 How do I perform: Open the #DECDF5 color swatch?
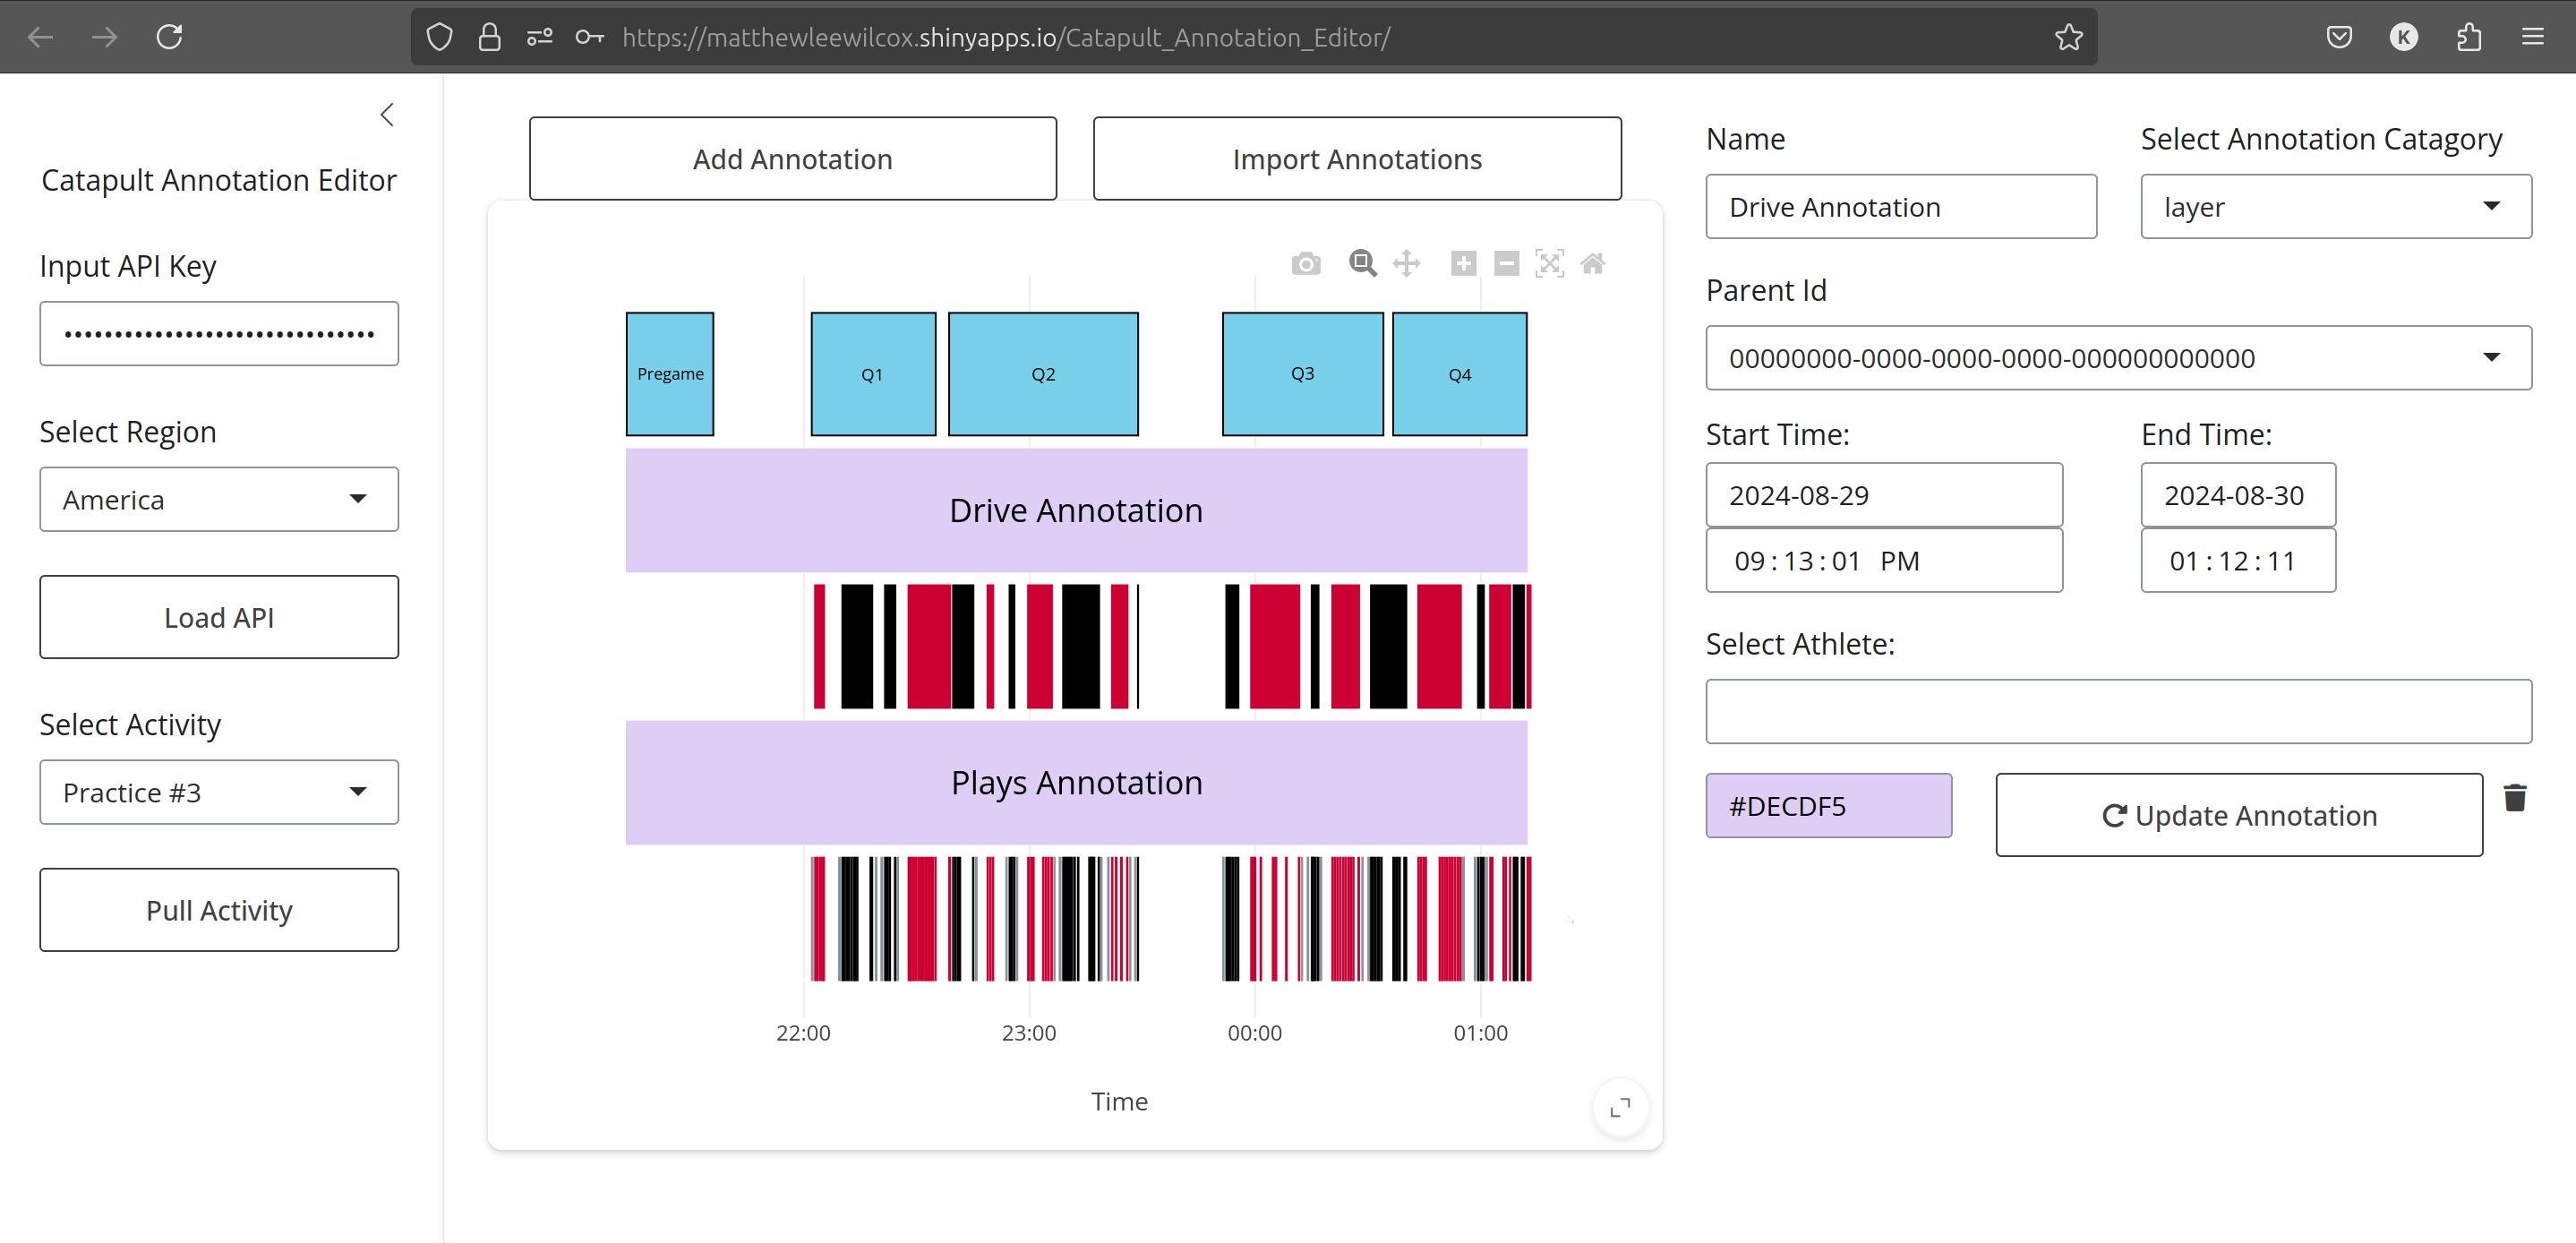[x=1829, y=805]
